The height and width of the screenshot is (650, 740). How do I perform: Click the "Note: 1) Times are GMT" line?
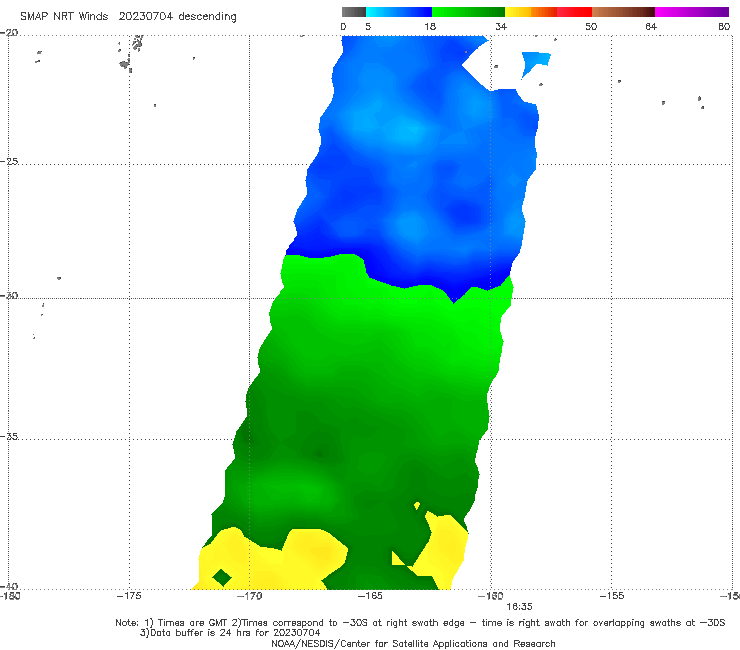(420, 623)
